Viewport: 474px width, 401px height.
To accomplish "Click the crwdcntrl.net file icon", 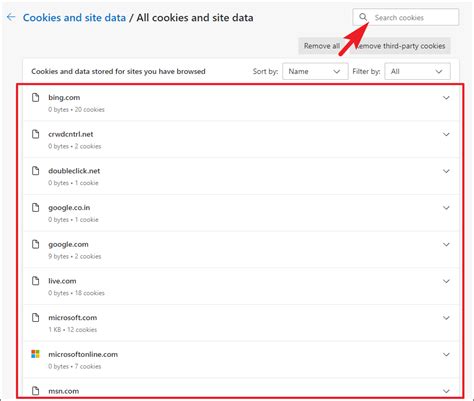I will point(35,134).
